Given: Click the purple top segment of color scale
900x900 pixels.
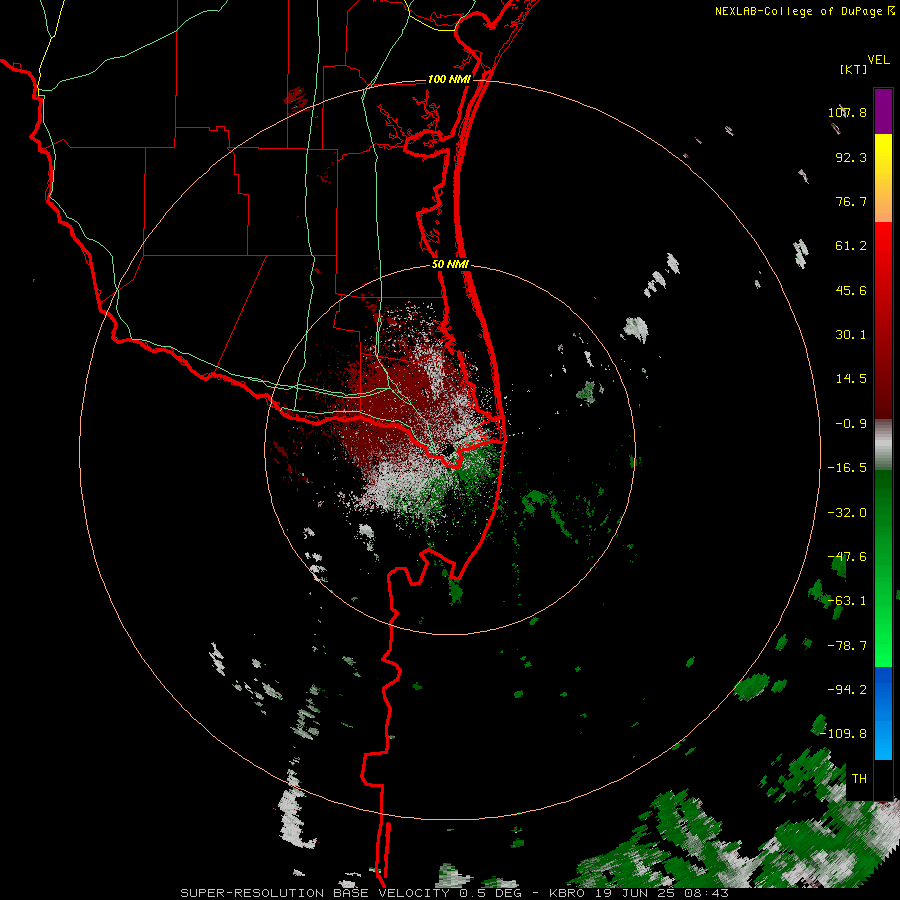Looking at the screenshot, I should pos(883,111).
